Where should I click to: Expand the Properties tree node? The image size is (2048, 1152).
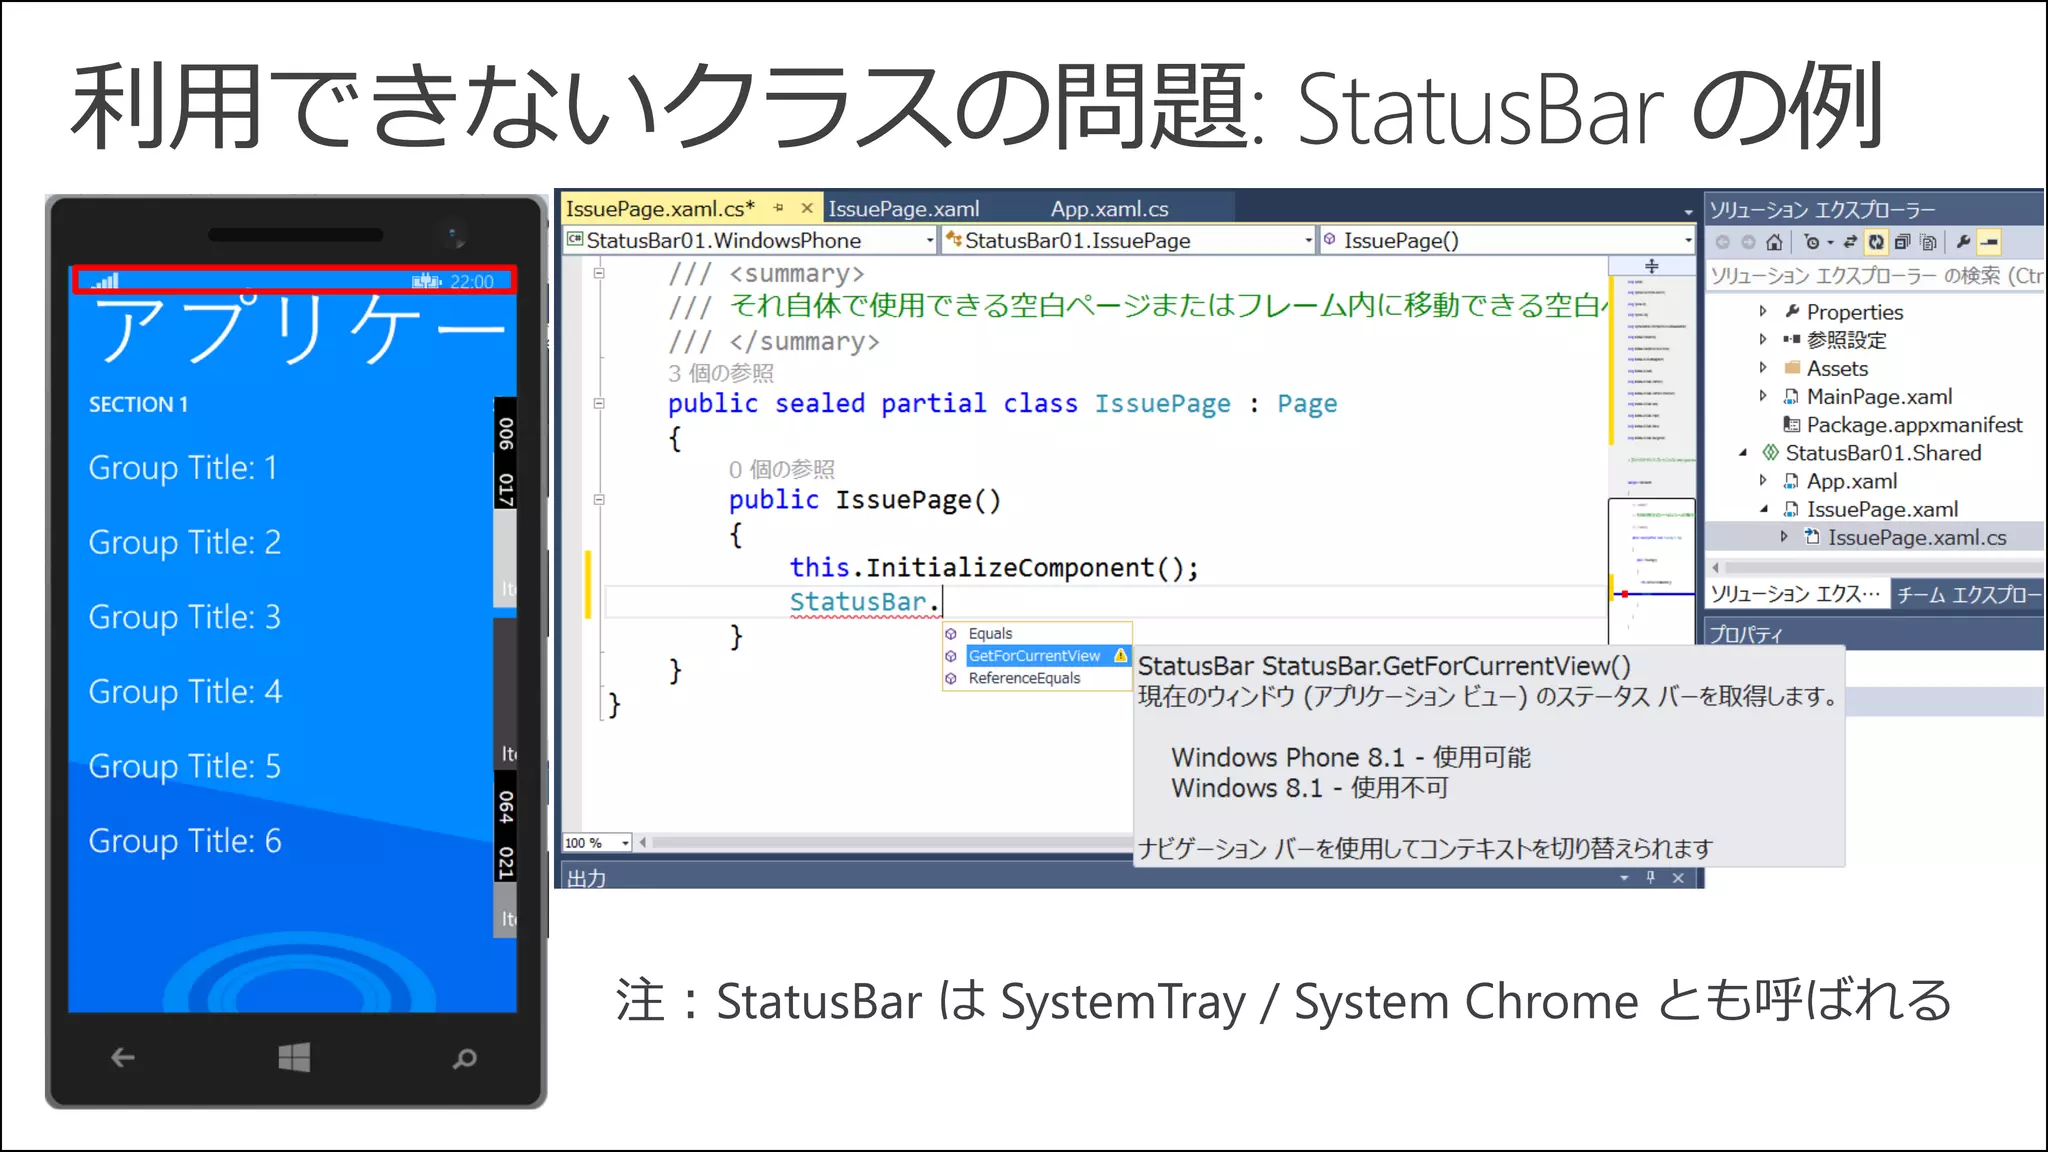pos(1763,311)
